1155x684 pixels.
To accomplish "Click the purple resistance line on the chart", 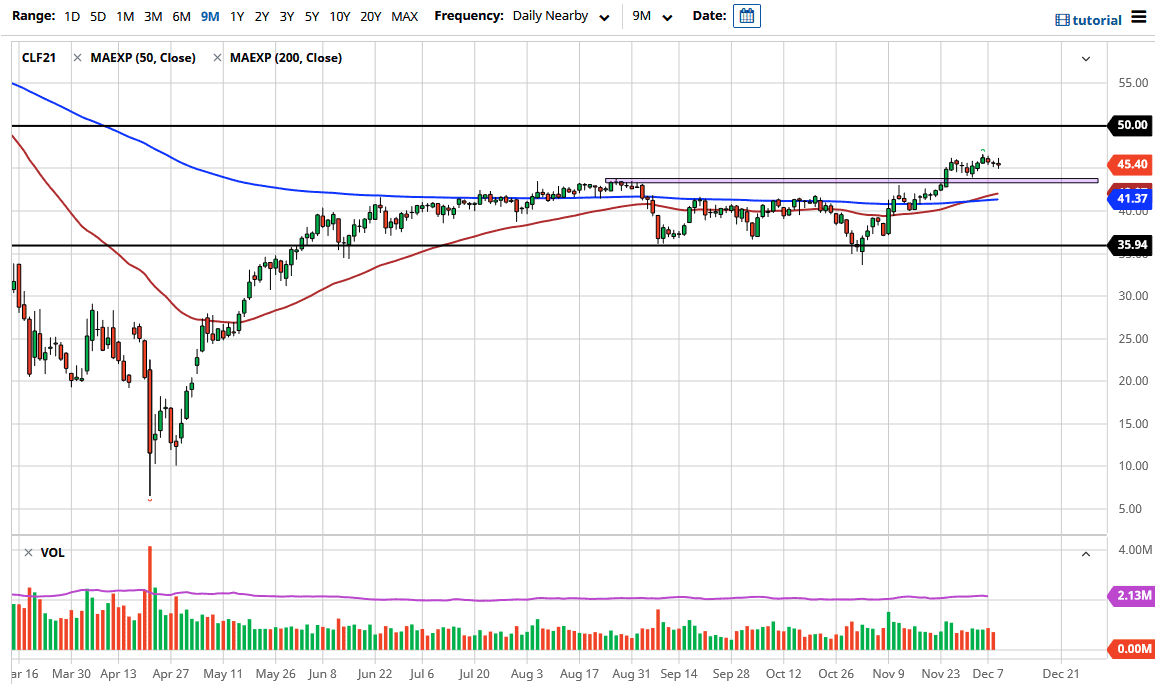I will pos(850,180).
